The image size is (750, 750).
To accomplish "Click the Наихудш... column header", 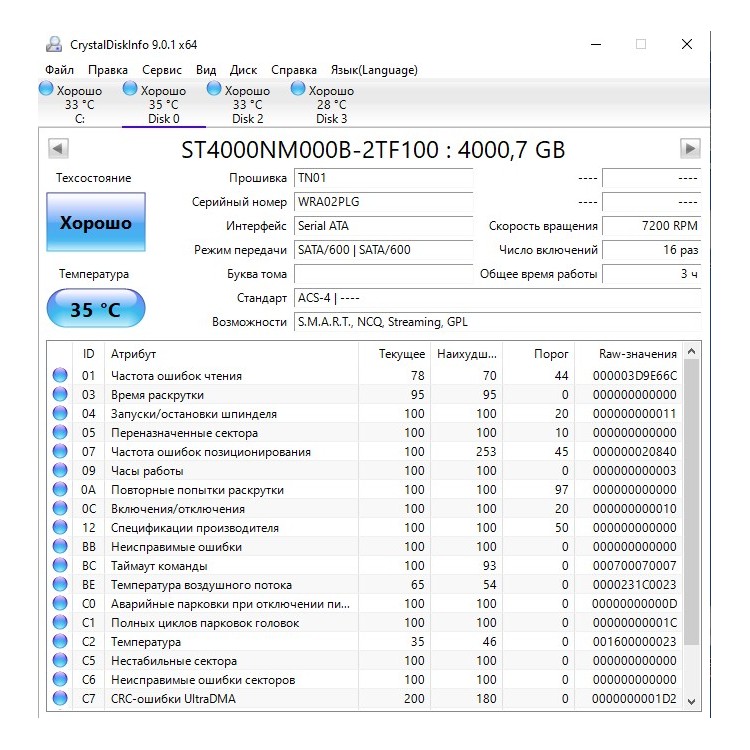I will click(466, 354).
